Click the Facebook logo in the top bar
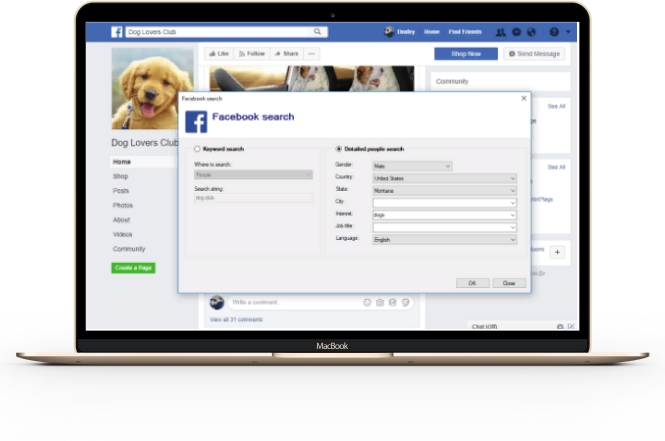 (117, 32)
